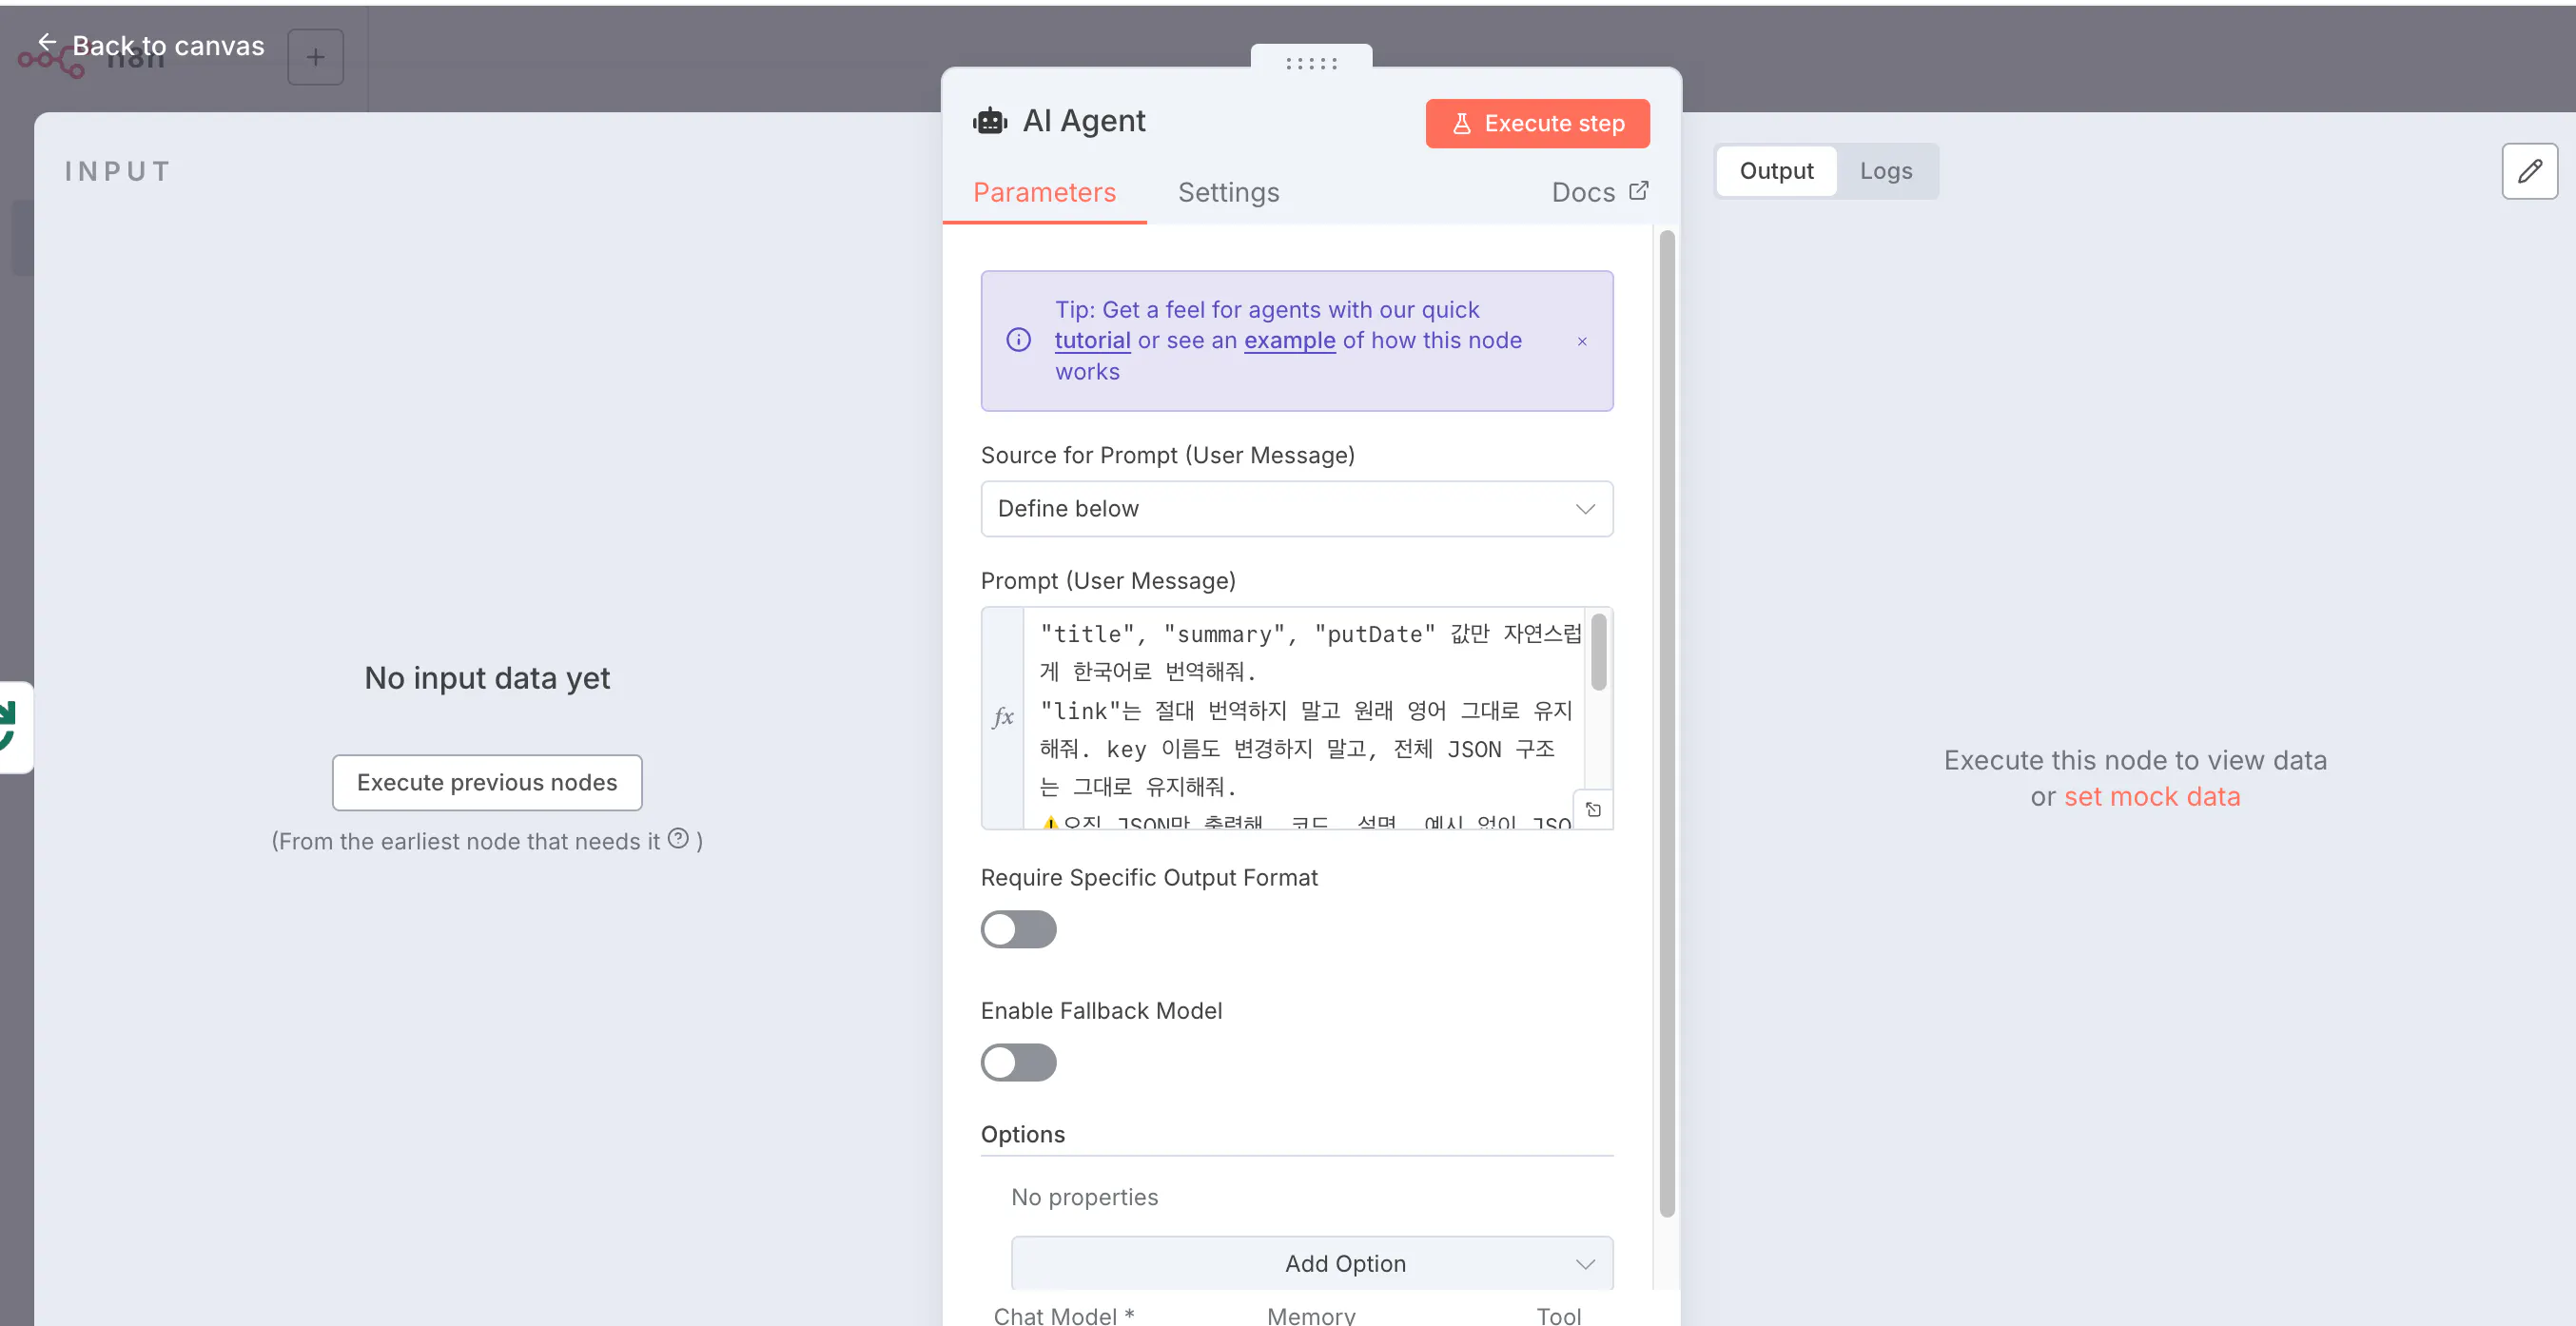
Task: Click the 'No properties' text under Options
Action: click(x=1084, y=1197)
